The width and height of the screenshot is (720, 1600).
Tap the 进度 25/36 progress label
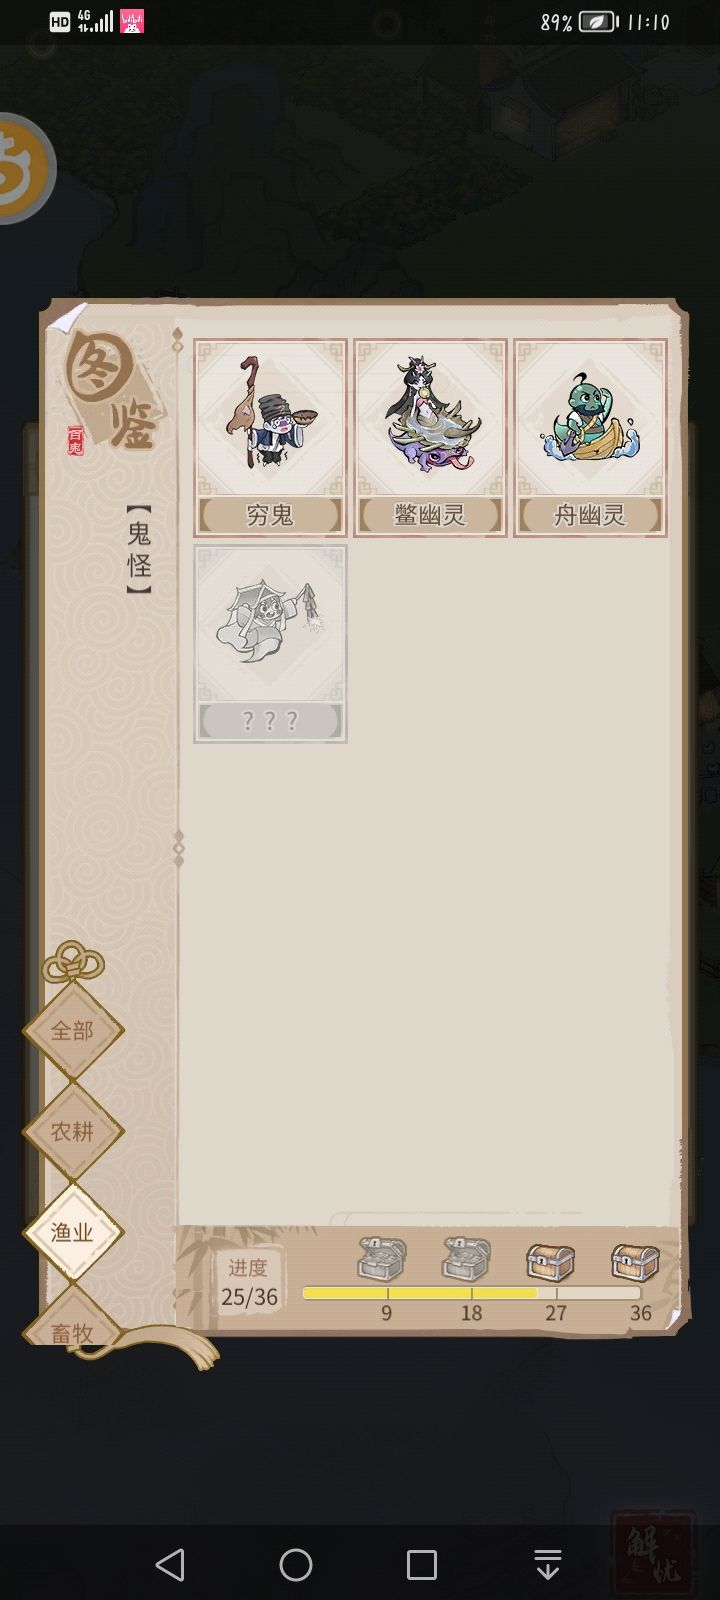(249, 1283)
